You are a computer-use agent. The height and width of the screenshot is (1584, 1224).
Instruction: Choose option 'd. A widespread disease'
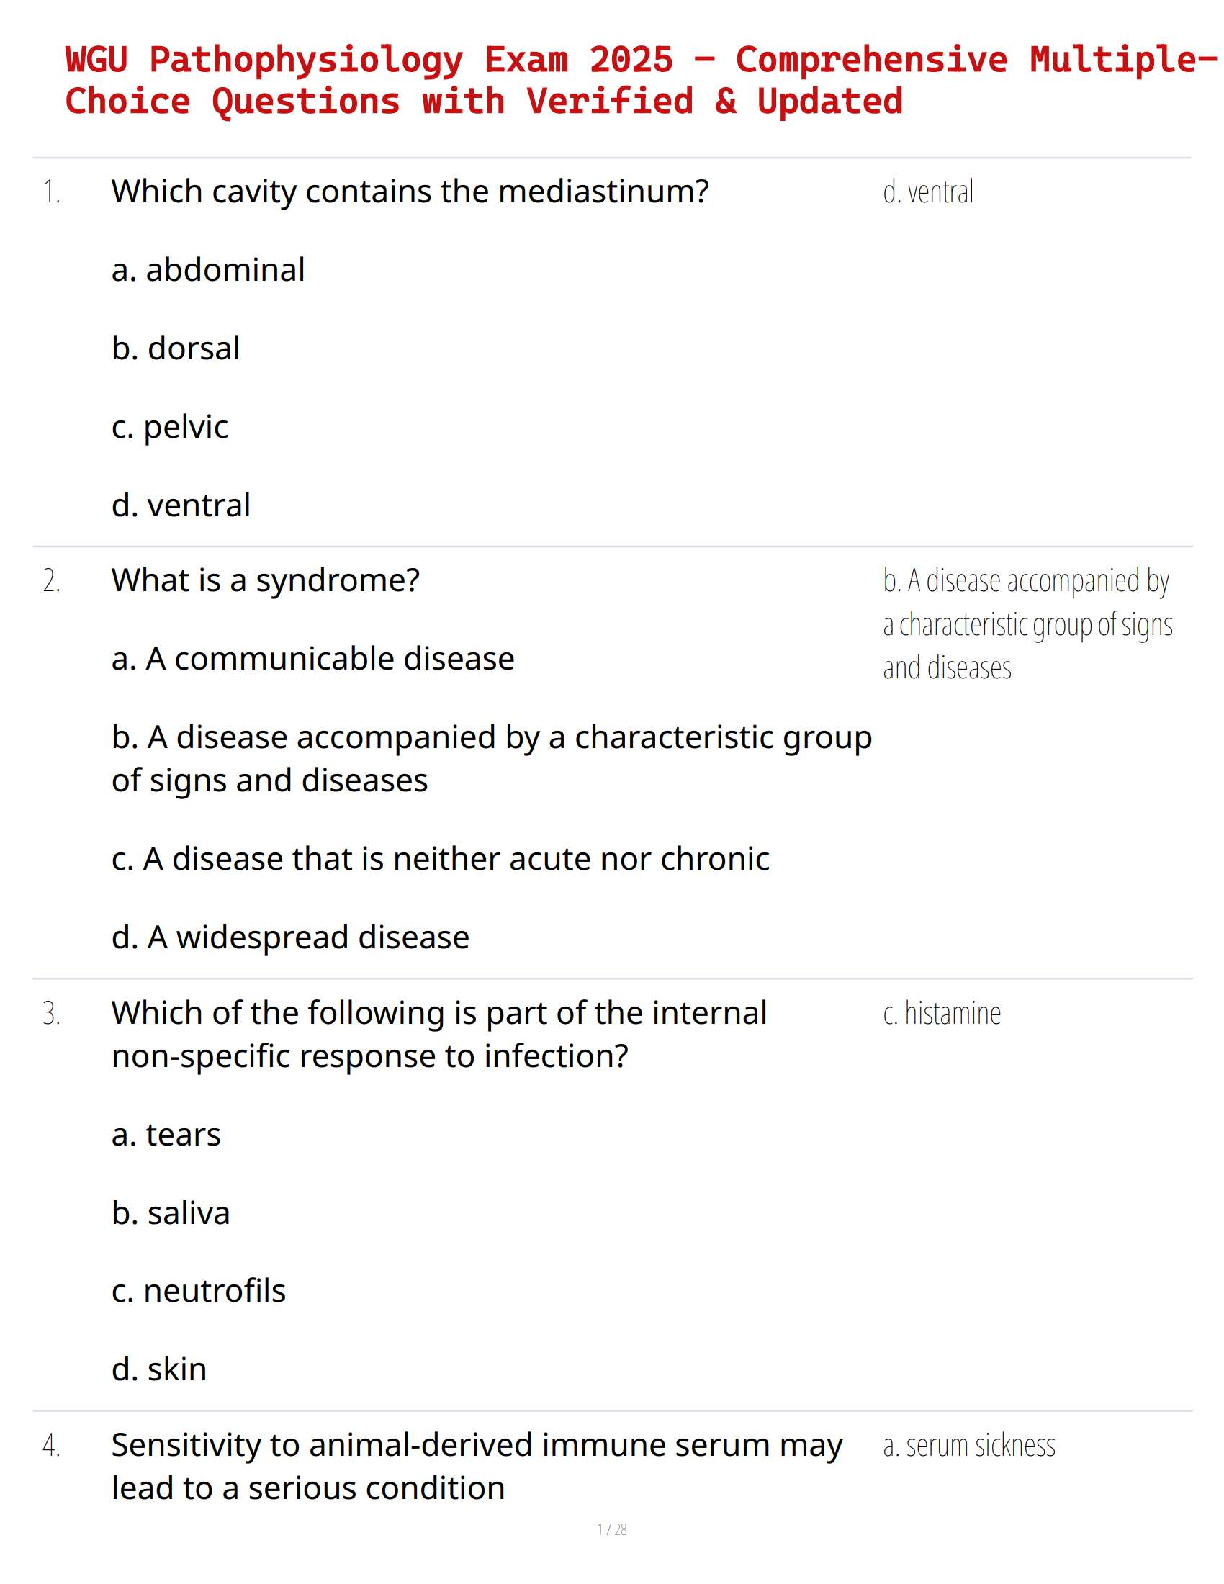[290, 937]
